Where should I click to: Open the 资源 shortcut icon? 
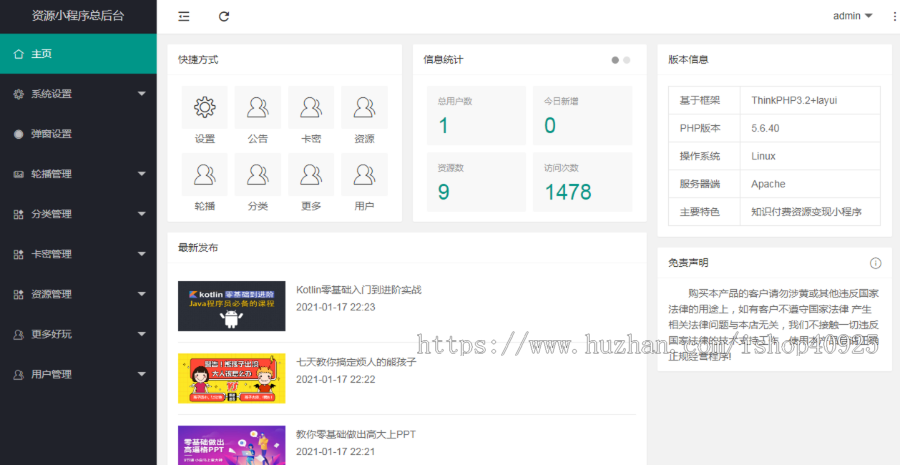[364, 107]
